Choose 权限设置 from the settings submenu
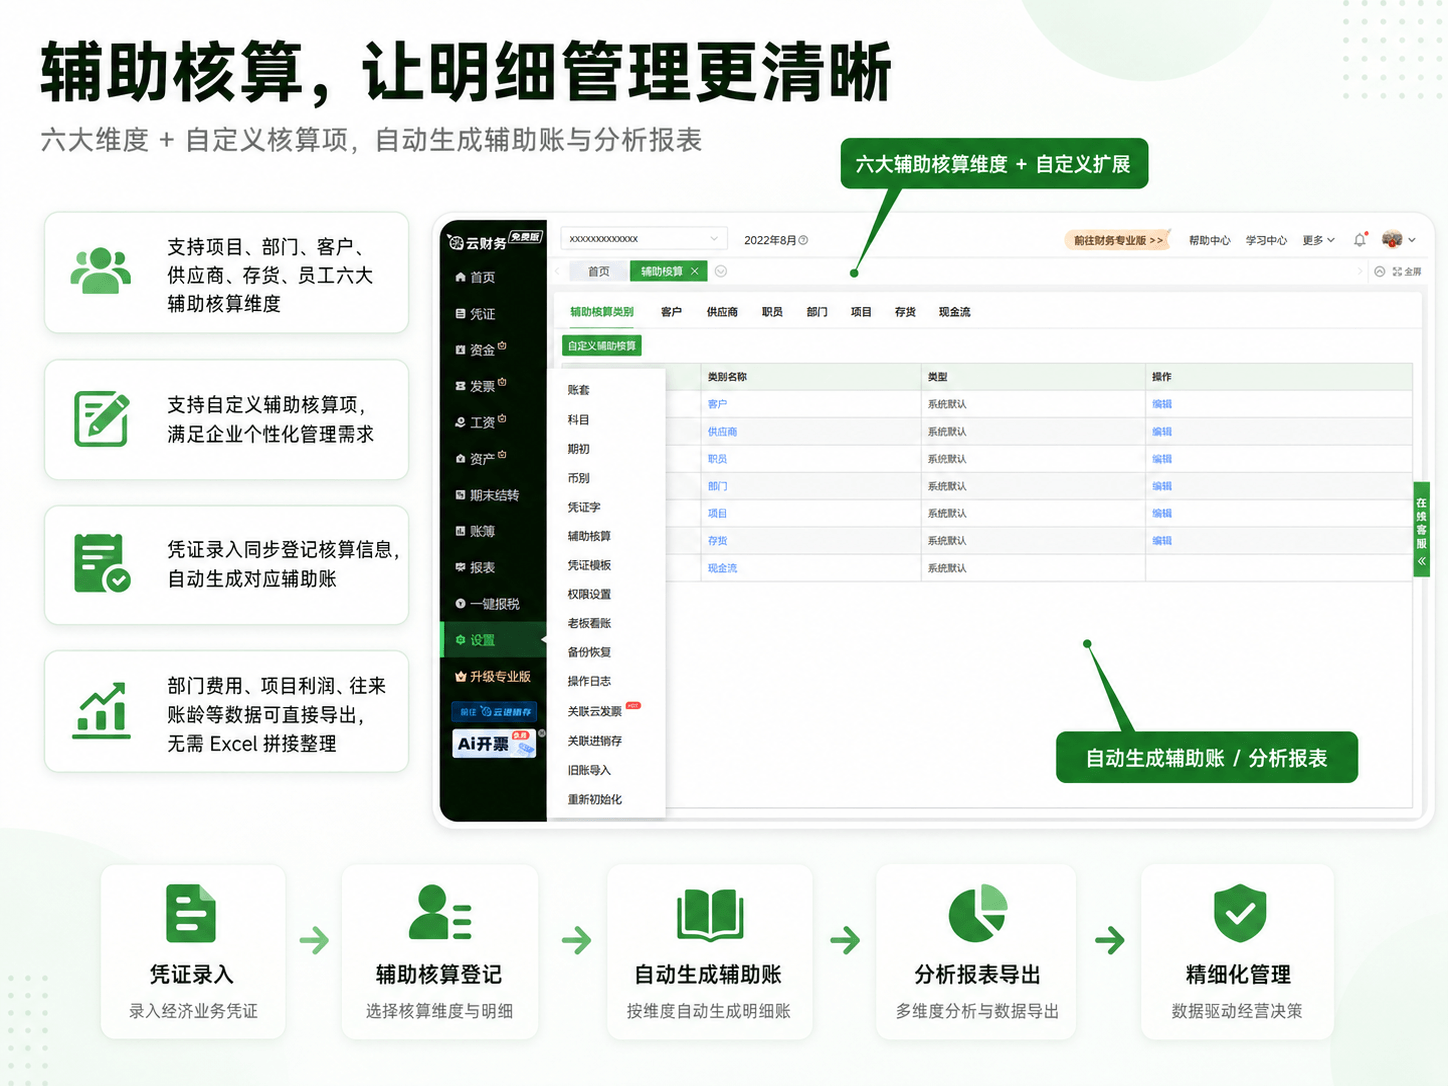The height and width of the screenshot is (1086, 1448). [x=589, y=594]
